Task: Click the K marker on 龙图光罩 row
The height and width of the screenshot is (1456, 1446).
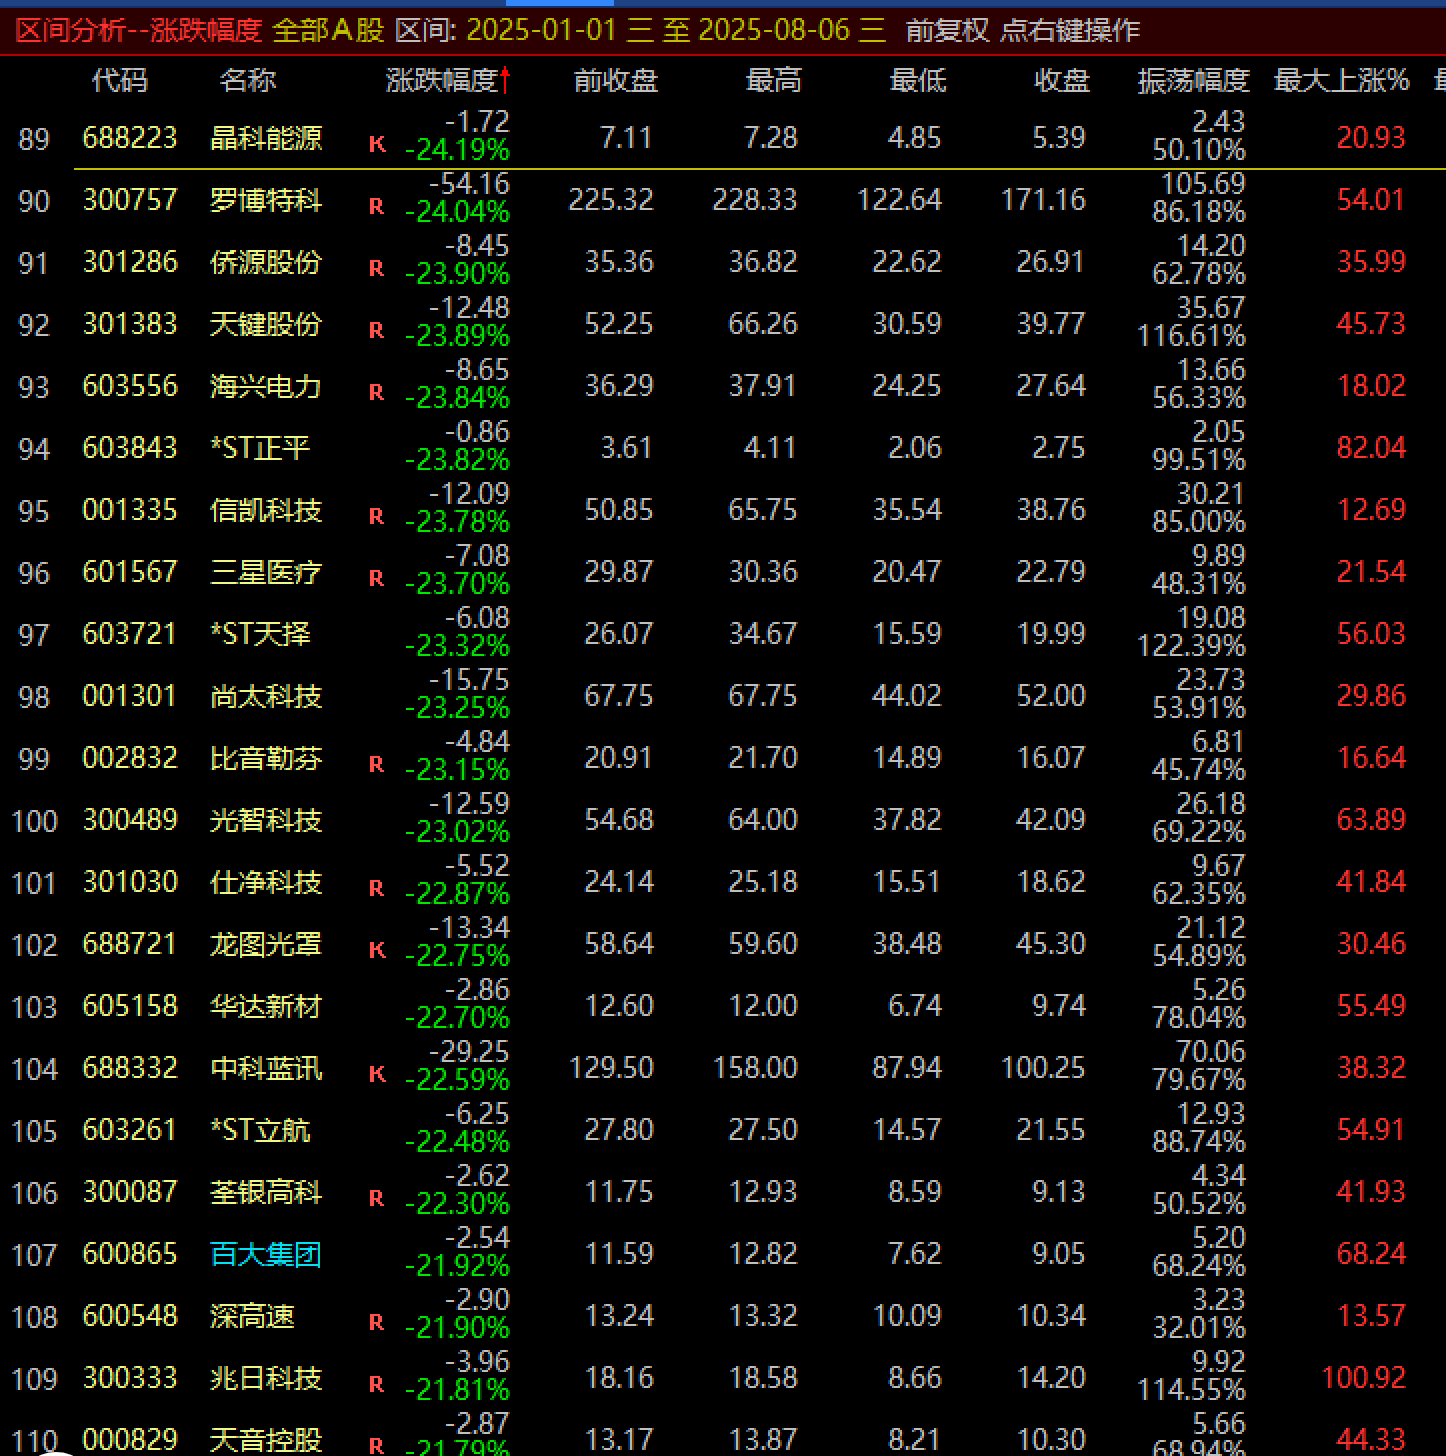Action: [377, 950]
